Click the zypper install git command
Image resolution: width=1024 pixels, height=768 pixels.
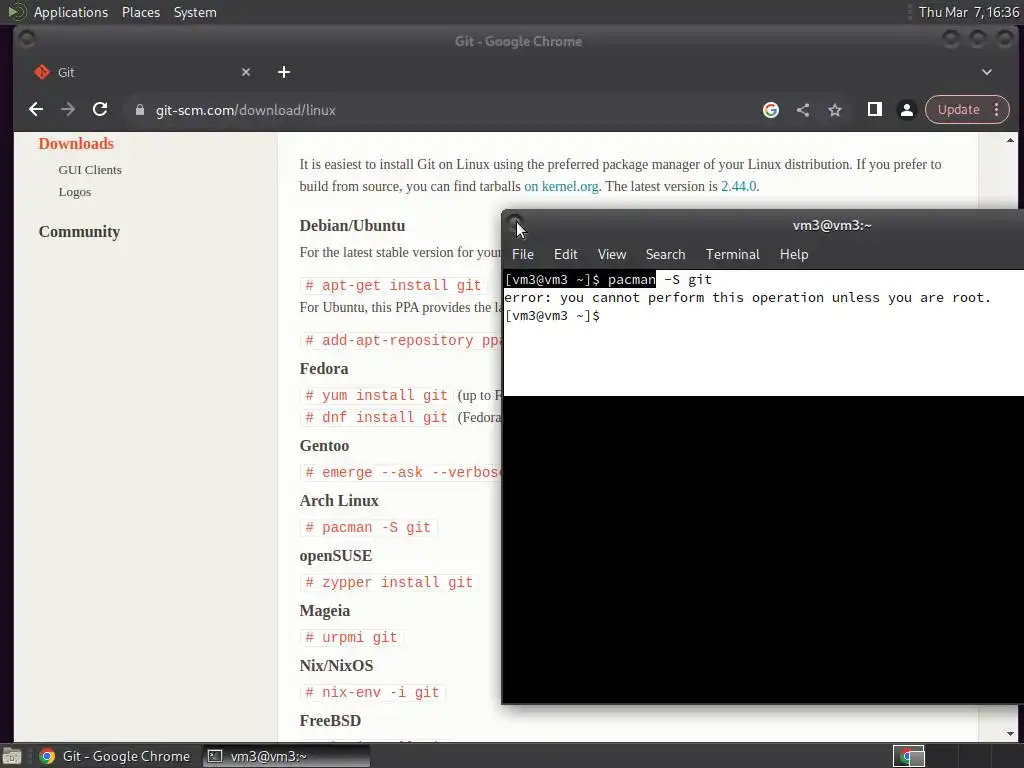point(389,582)
